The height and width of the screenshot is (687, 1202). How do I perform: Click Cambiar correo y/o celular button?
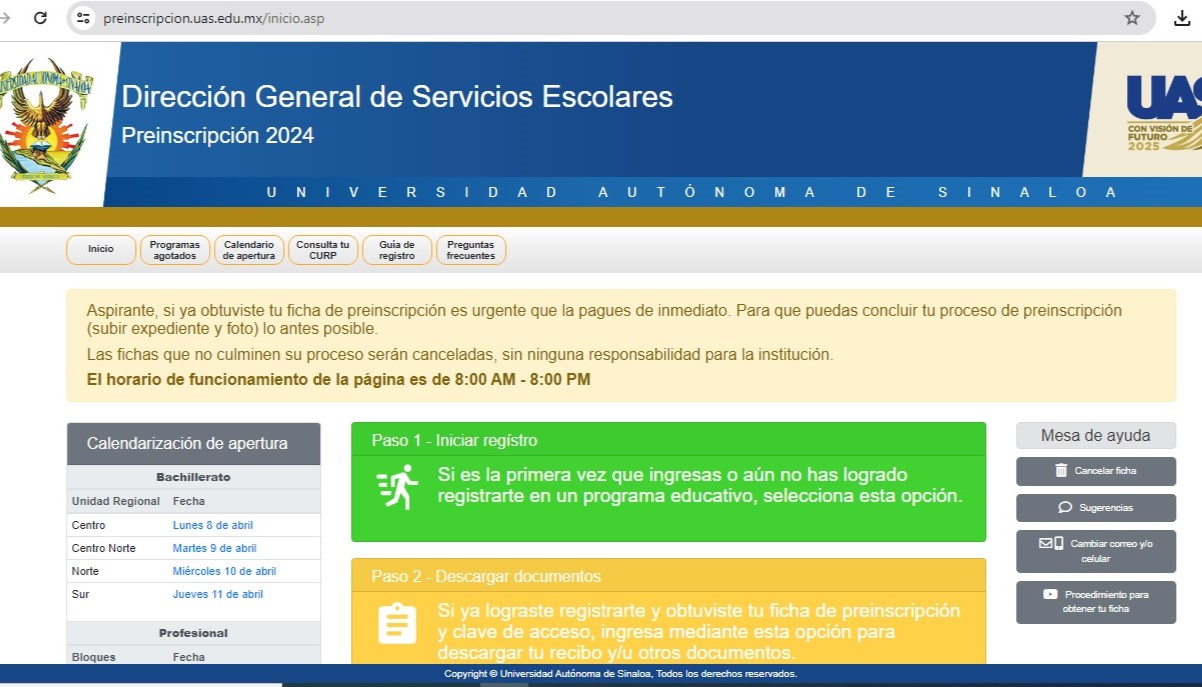click(x=1096, y=551)
